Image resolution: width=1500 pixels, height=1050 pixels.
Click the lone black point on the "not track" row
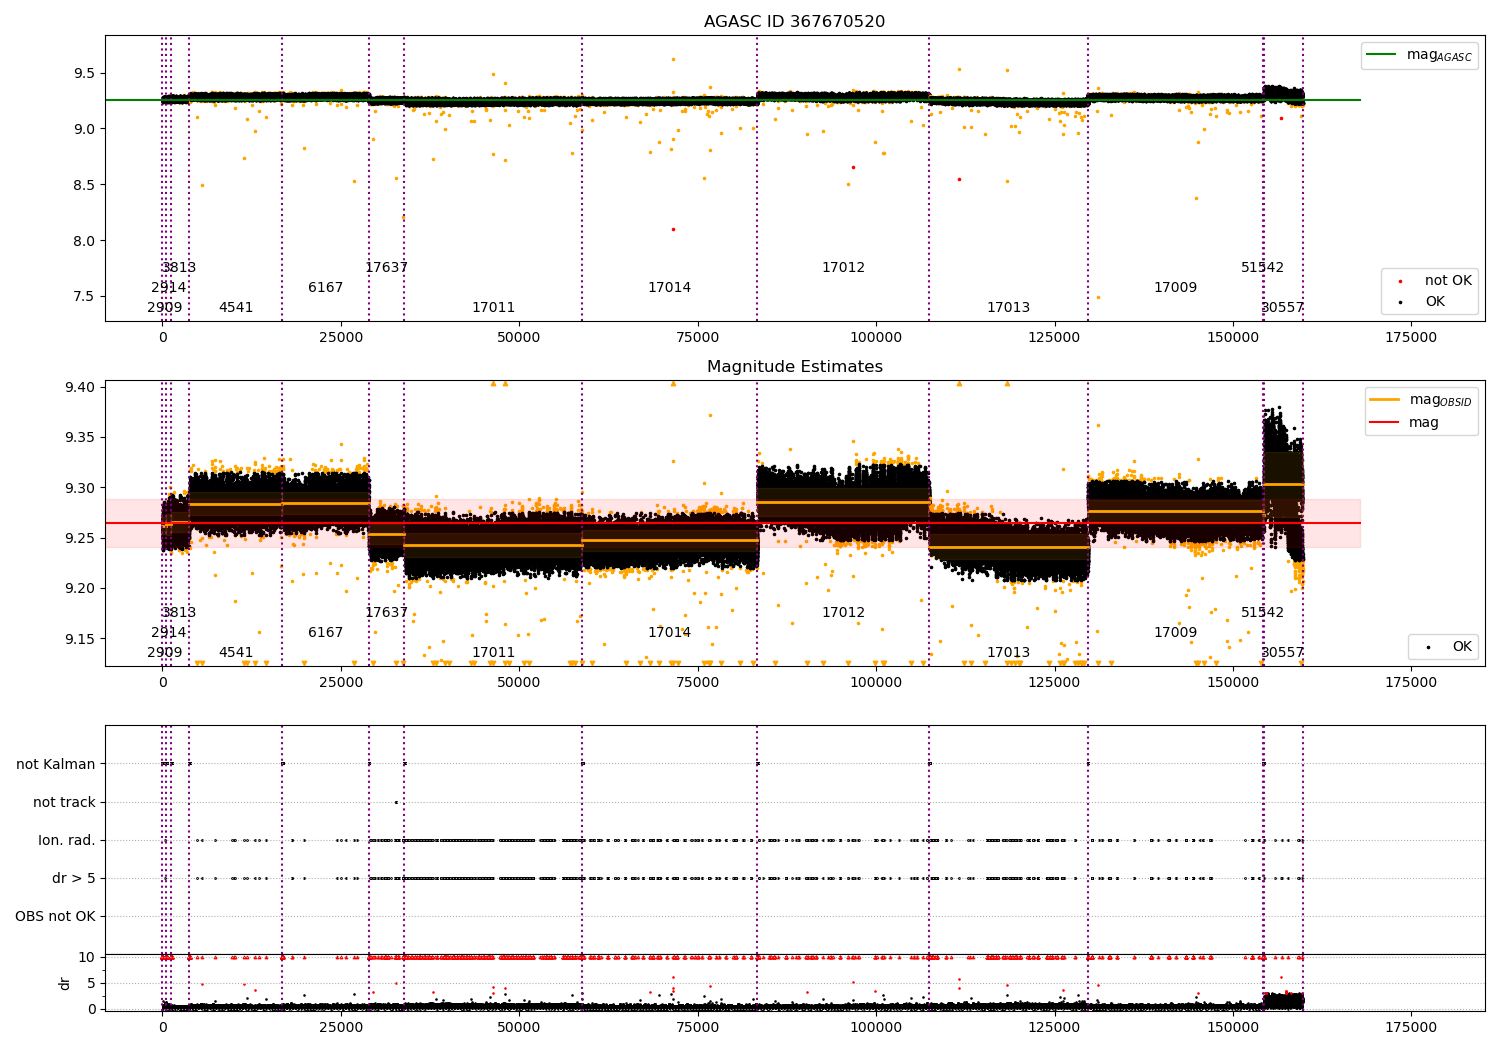pos(396,802)
